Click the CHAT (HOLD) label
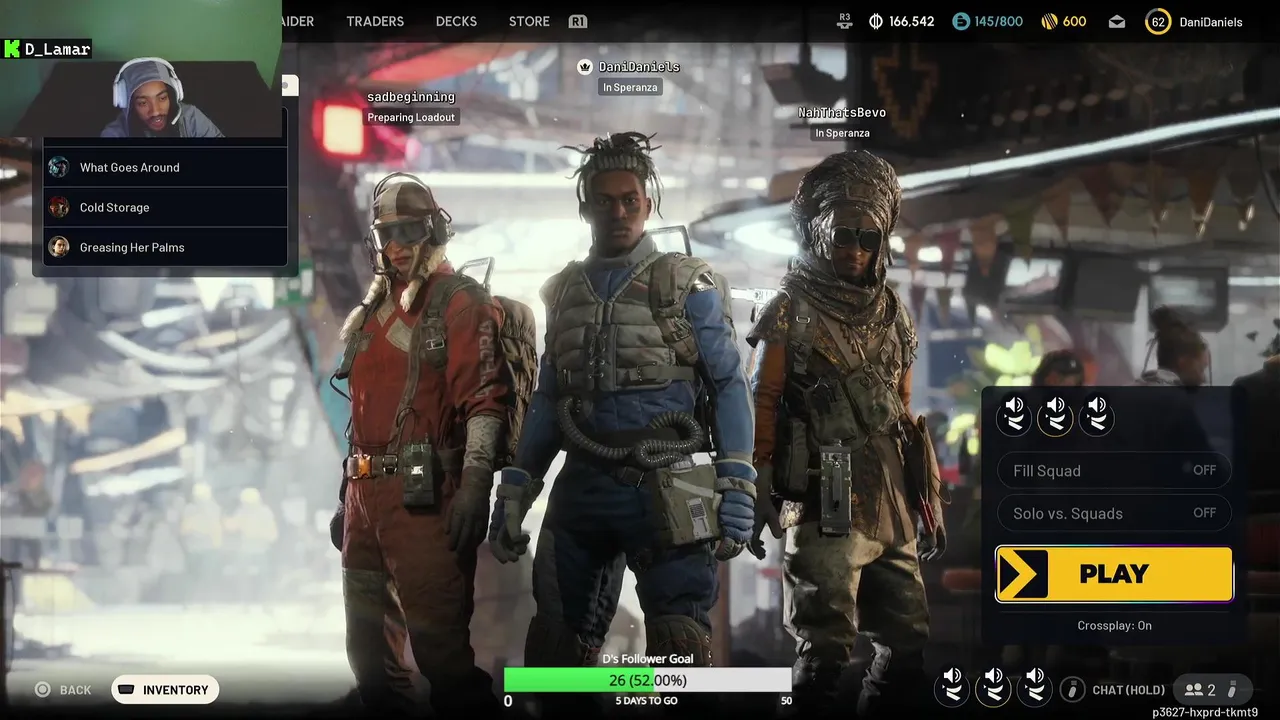Screen dimensions: 1280x720 point(1129,690)
